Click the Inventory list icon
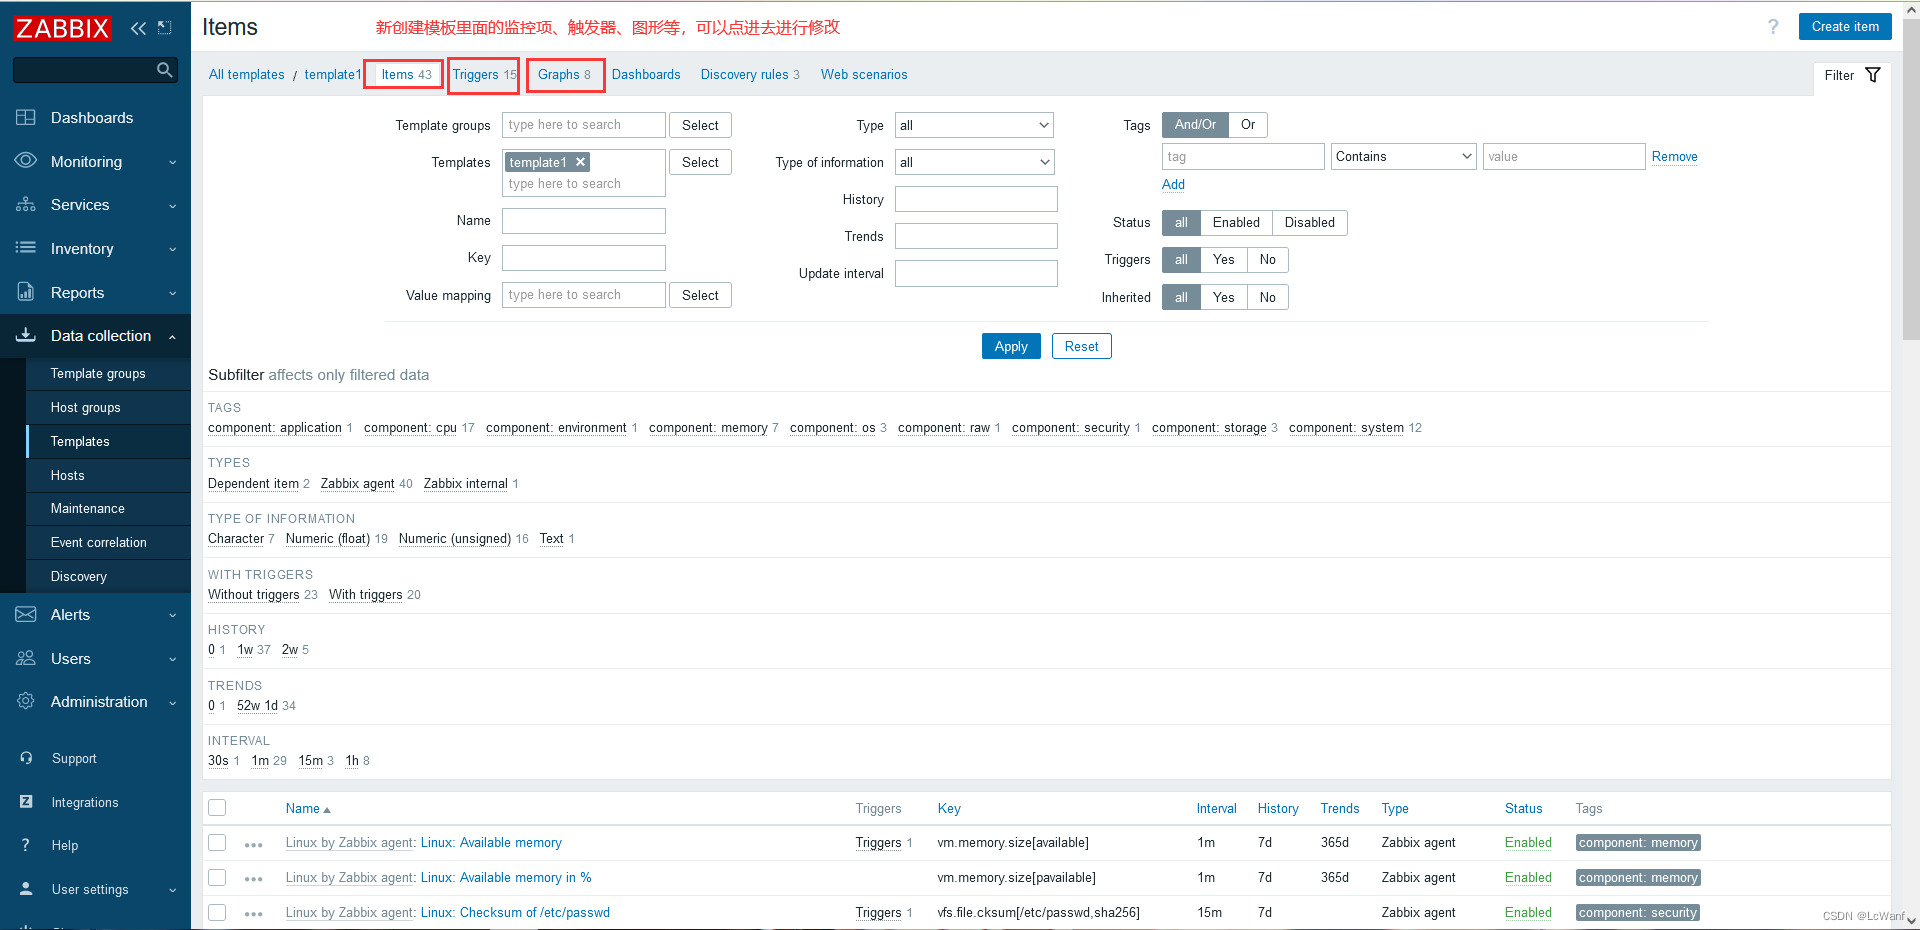1920x930 pixels. (26, 248)
